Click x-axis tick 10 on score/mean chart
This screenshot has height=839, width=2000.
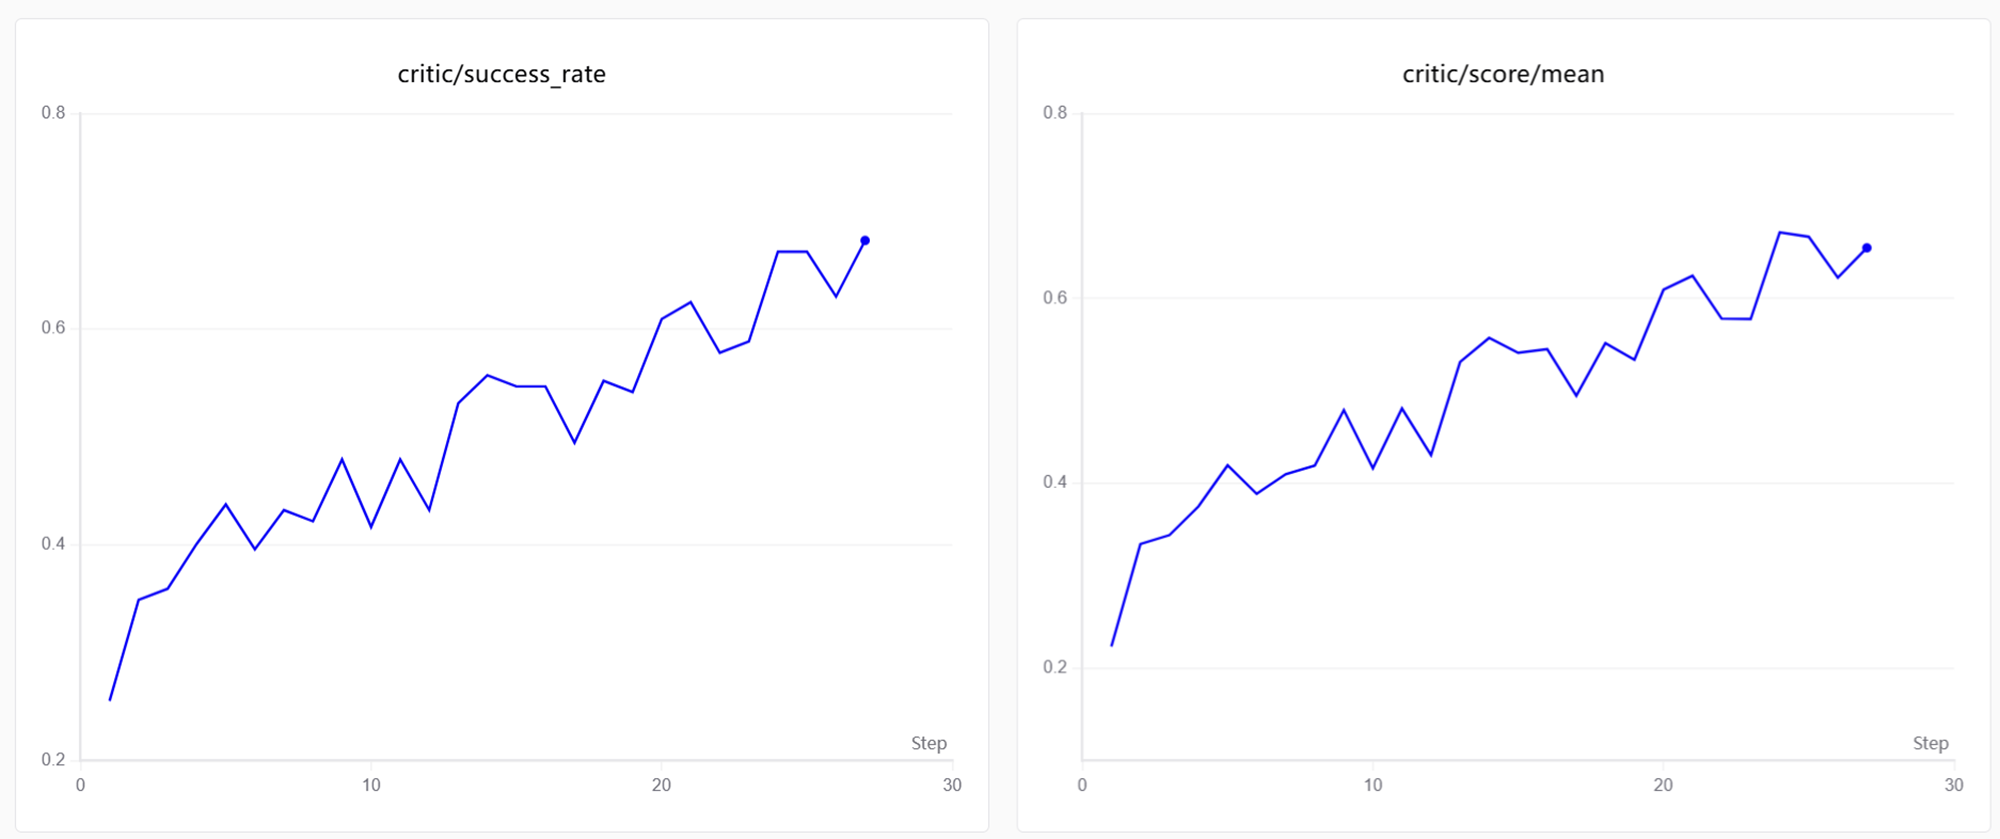coord(1373,785)
